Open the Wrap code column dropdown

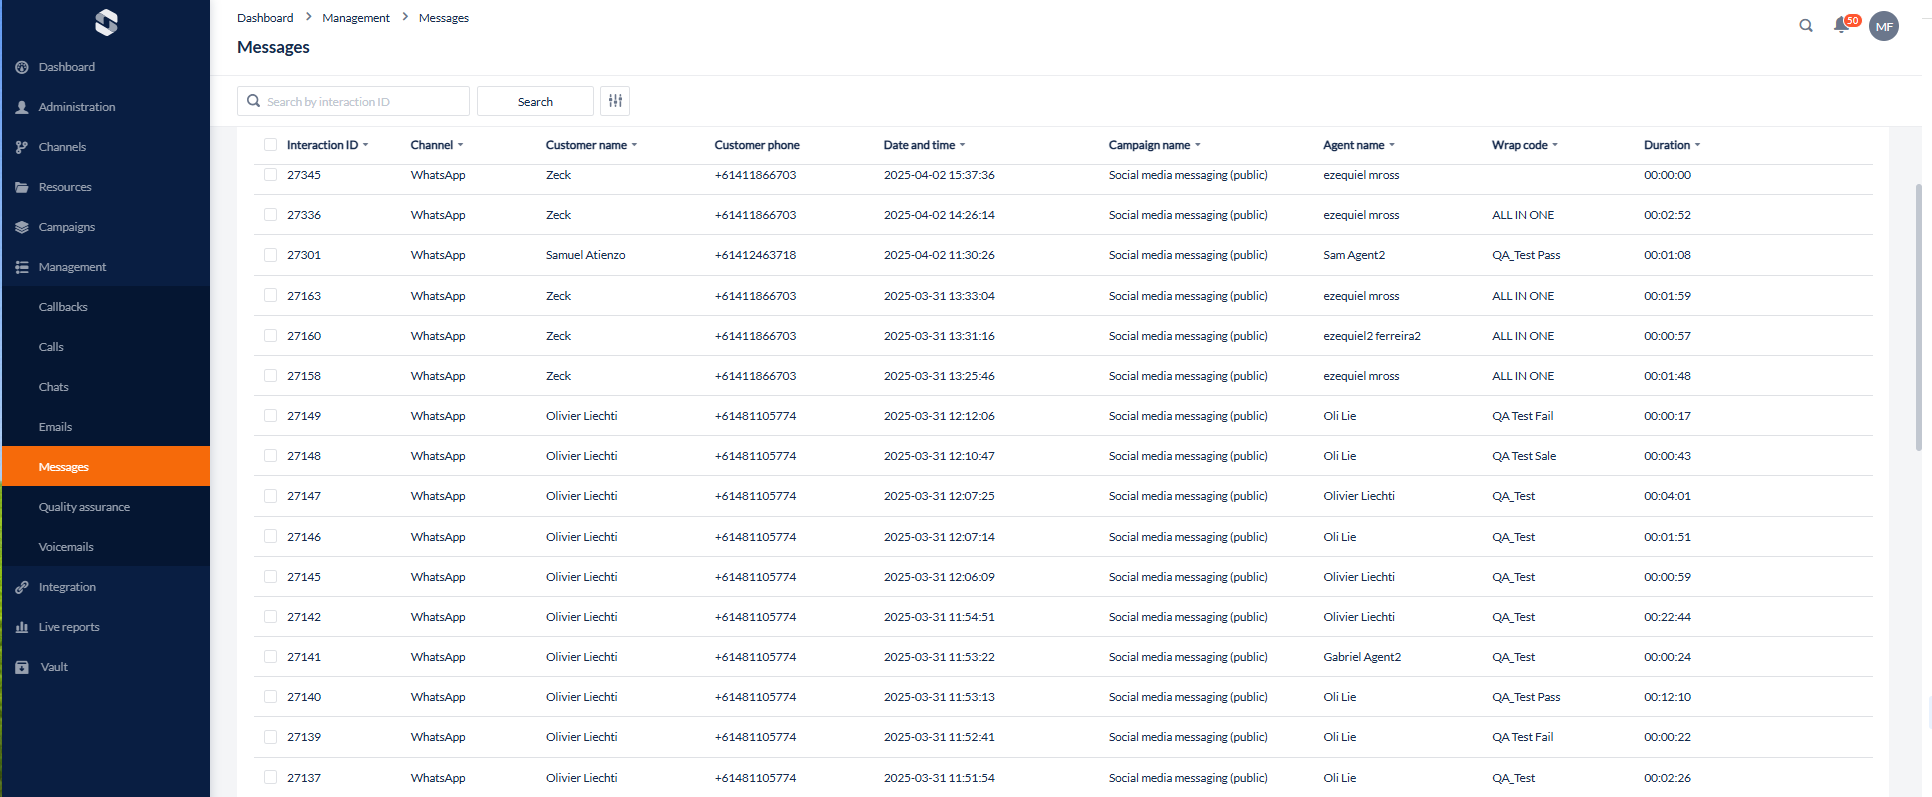1555,146
